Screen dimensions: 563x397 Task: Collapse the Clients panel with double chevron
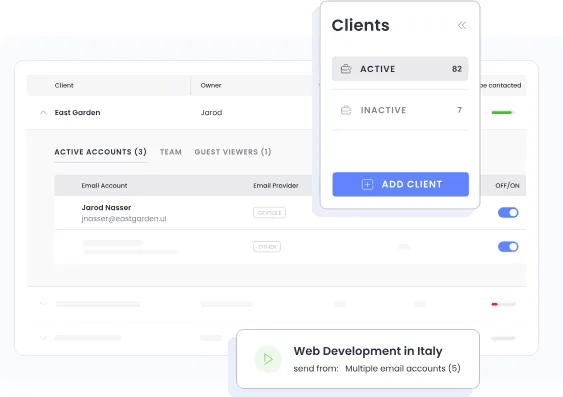[462, 25]
